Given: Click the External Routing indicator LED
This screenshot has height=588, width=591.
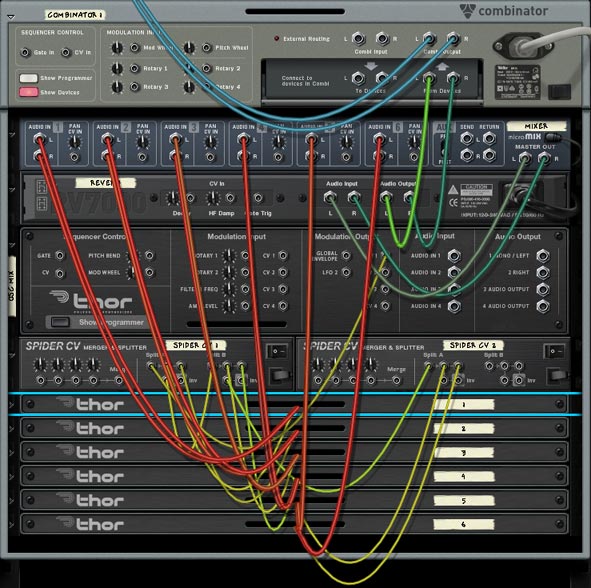Looking at the screenshot, I should click(276, 38).
